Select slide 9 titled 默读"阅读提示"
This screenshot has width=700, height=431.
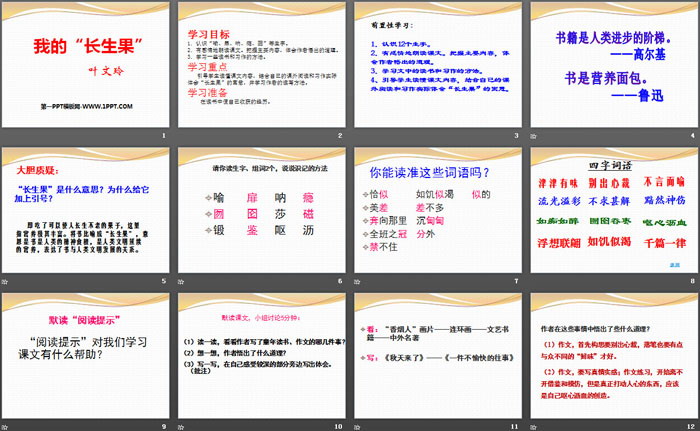pyautogui.click(x=85, y=356)
